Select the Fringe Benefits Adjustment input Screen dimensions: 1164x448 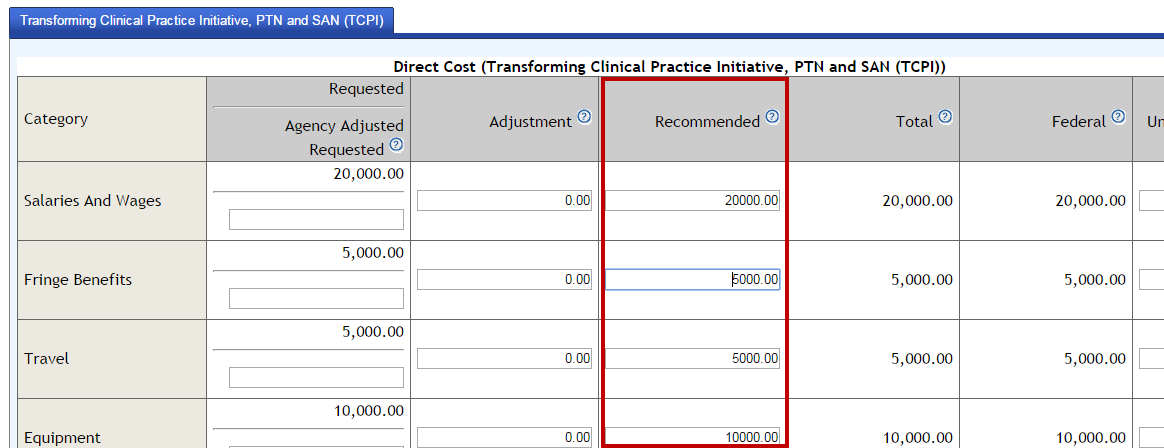[x=505, y=280]
